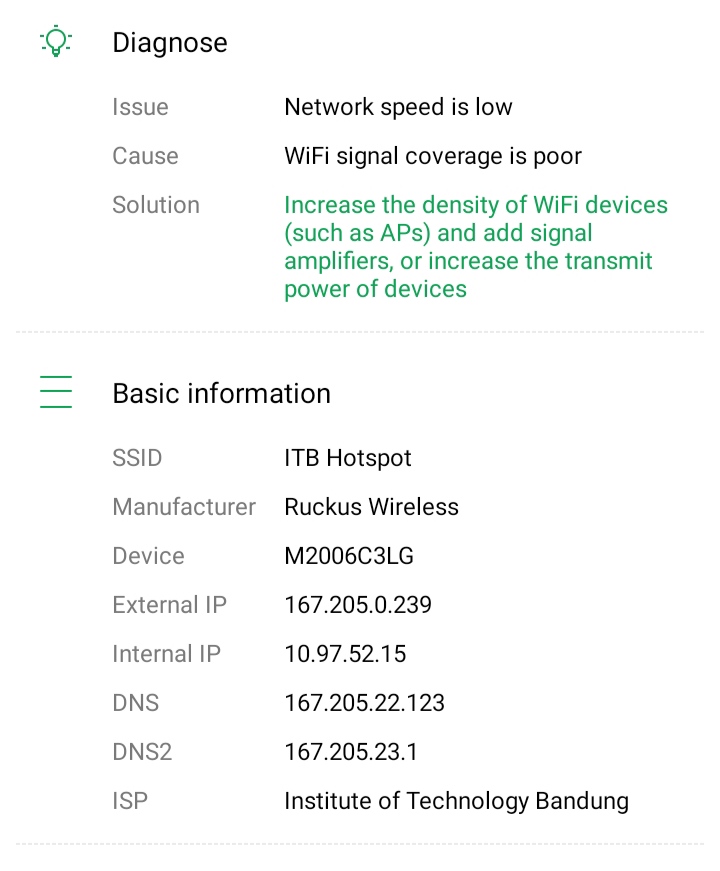720x871 pixels.
Task: Select the ITB Hotspot SSID value
Action: tap(348, 458)
